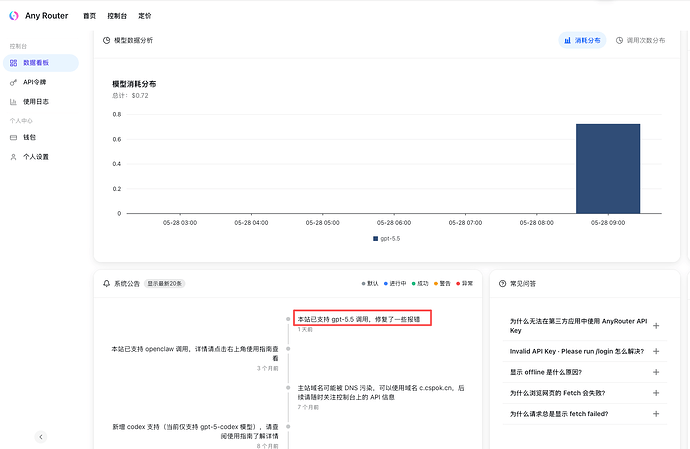The height and width of the screenshot is (449, 690).
Task: Click the 个人设置 person icon
Action: 14,157
